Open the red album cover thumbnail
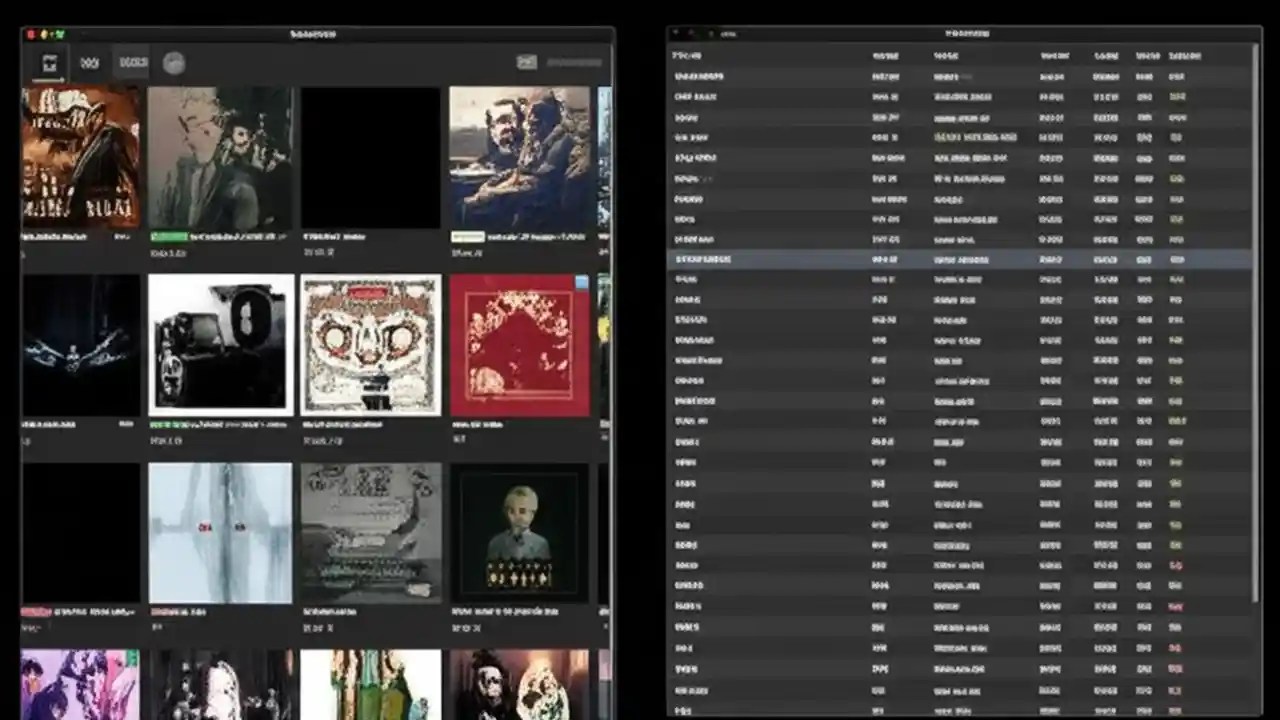 tap(520, 344)
